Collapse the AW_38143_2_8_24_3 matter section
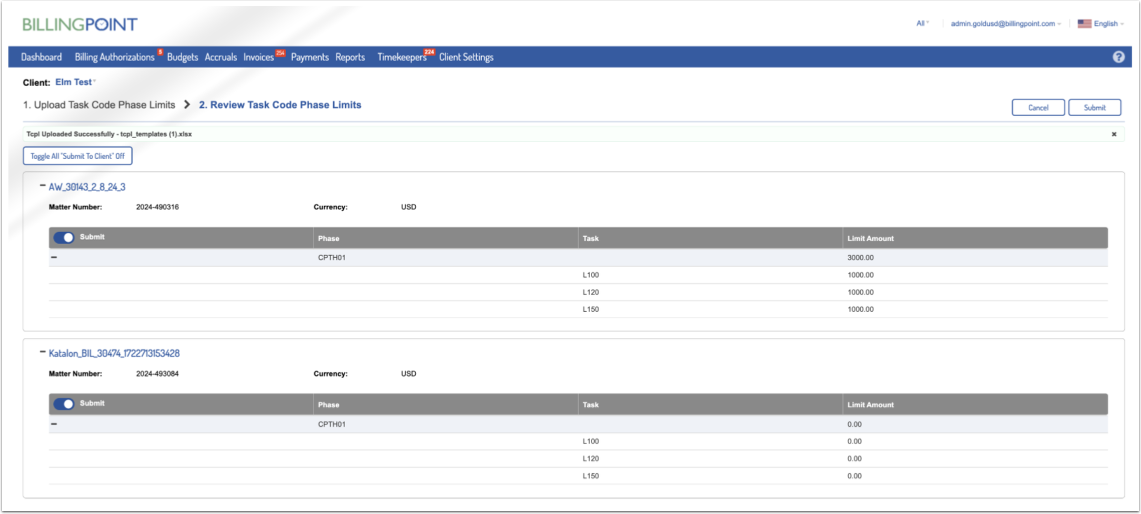This screenshot has width=1141, height=514. pos(43,186)
